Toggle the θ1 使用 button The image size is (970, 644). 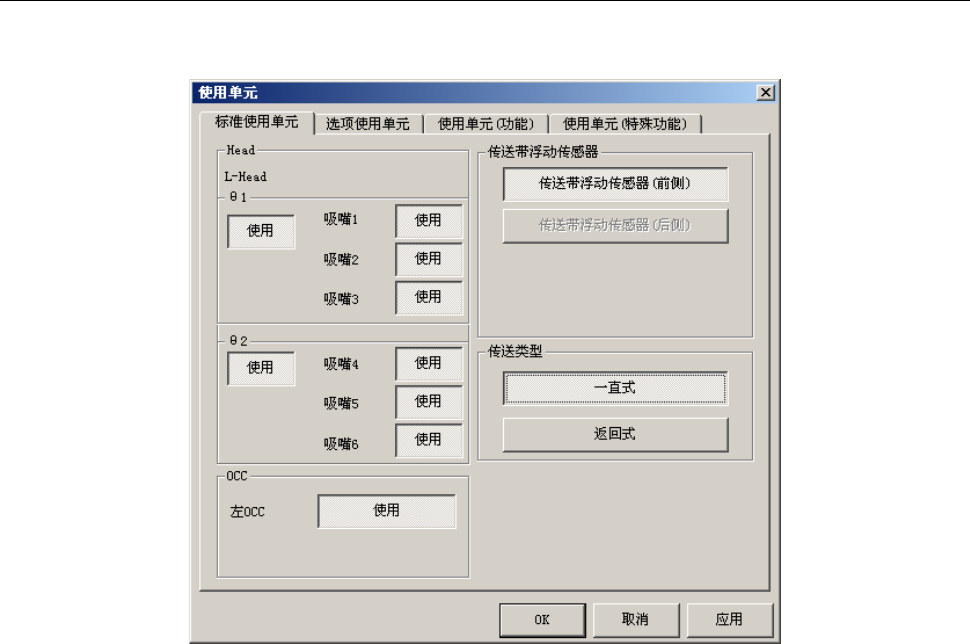tap(260, 231)
